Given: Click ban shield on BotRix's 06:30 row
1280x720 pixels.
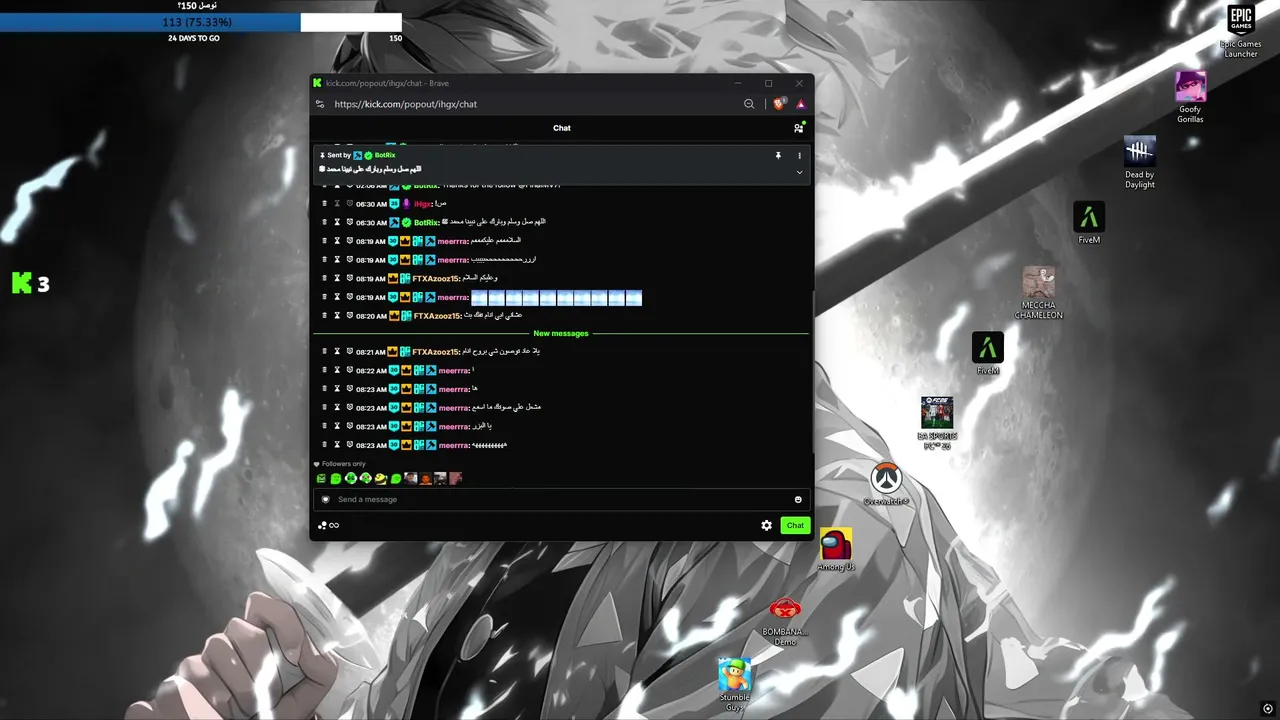Looking at the screenshot, I should 350,222.
